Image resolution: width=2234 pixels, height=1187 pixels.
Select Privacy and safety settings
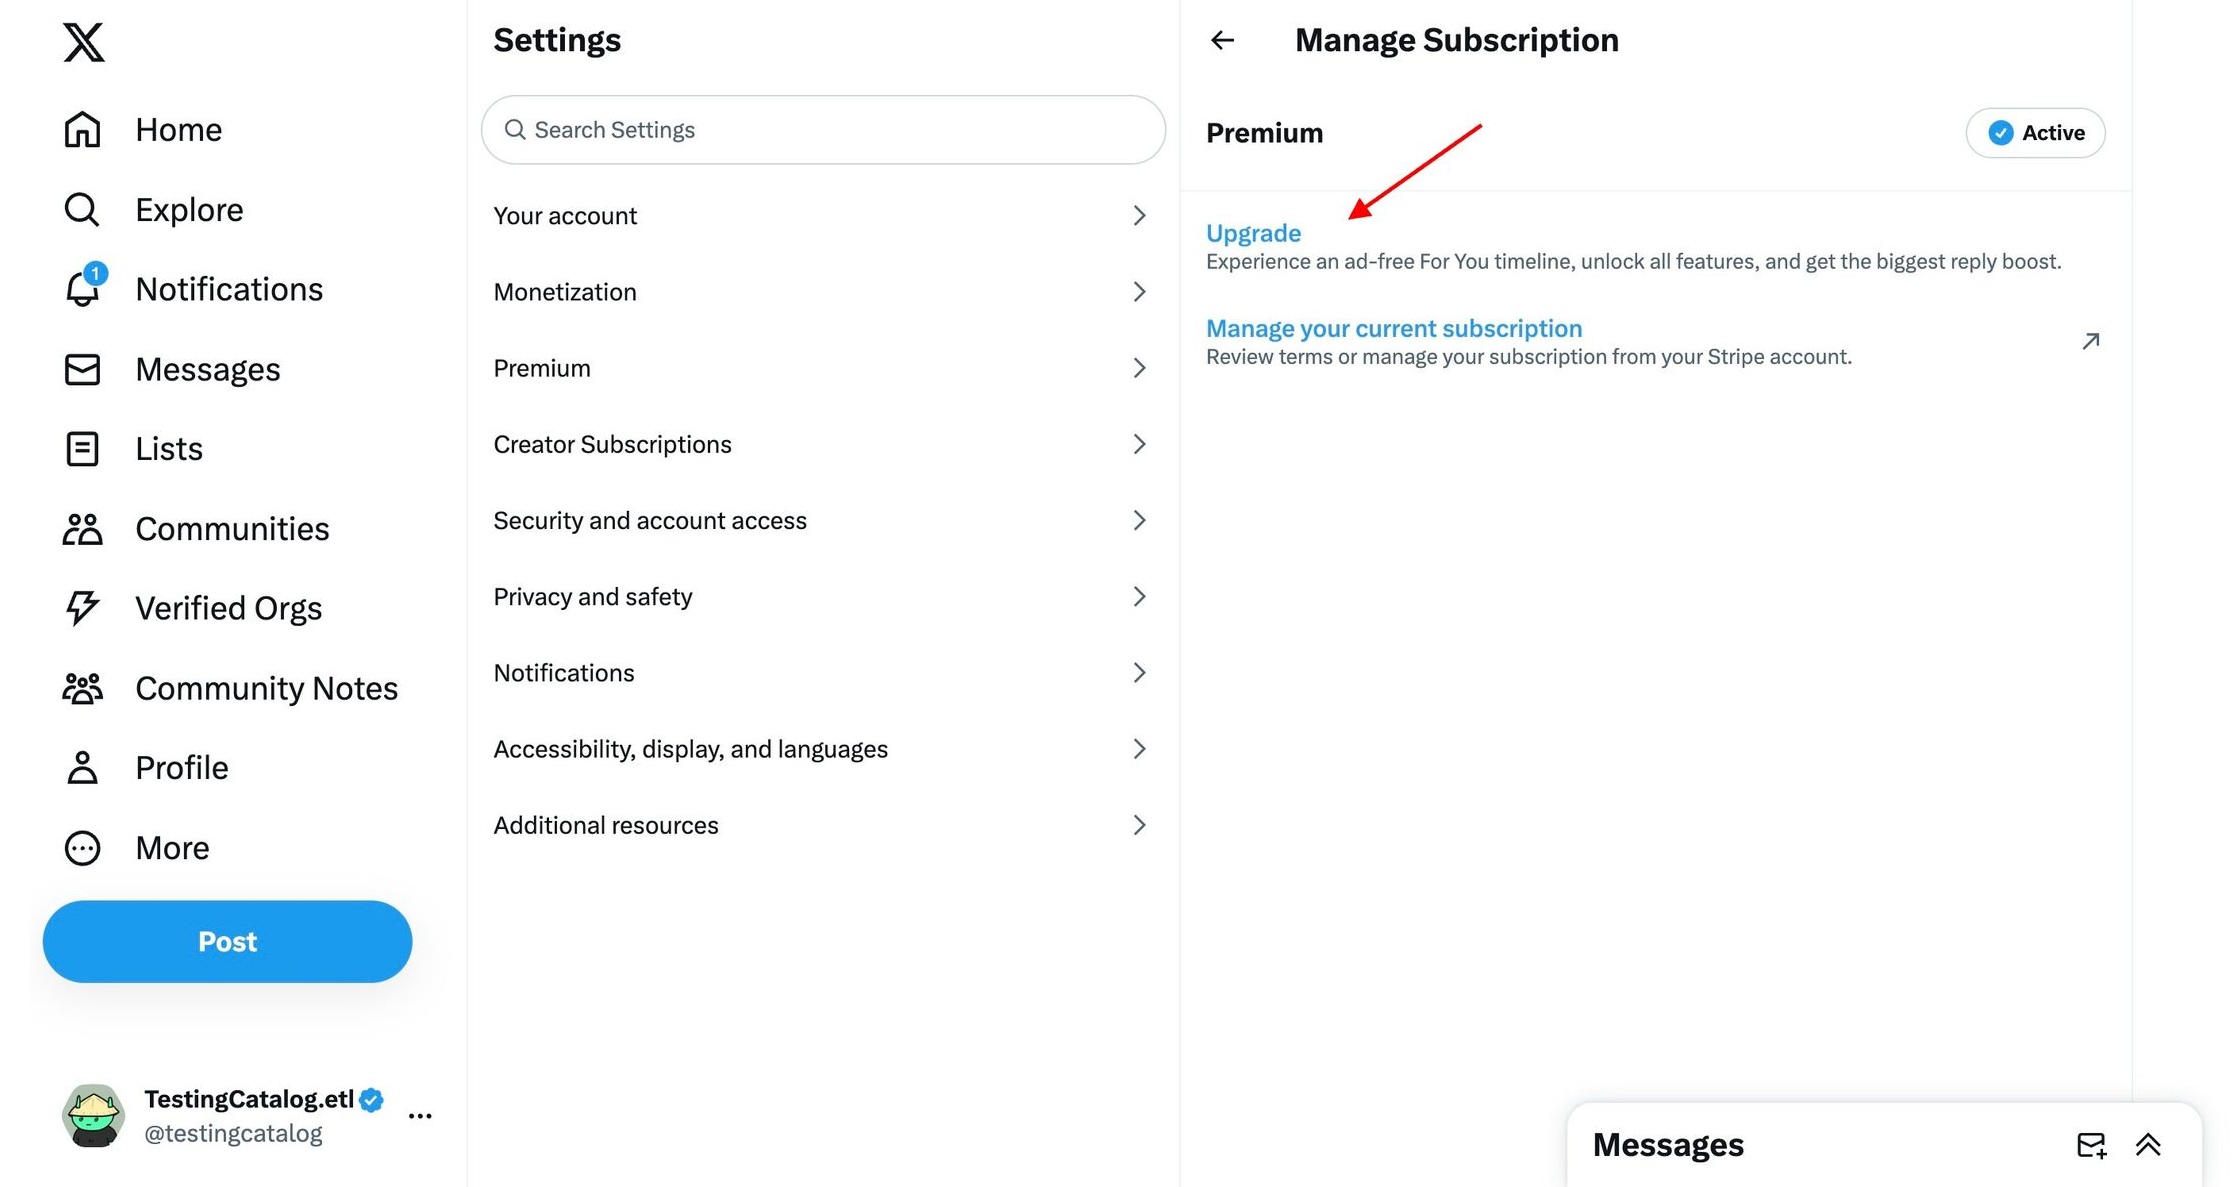[x=820, y=597]
